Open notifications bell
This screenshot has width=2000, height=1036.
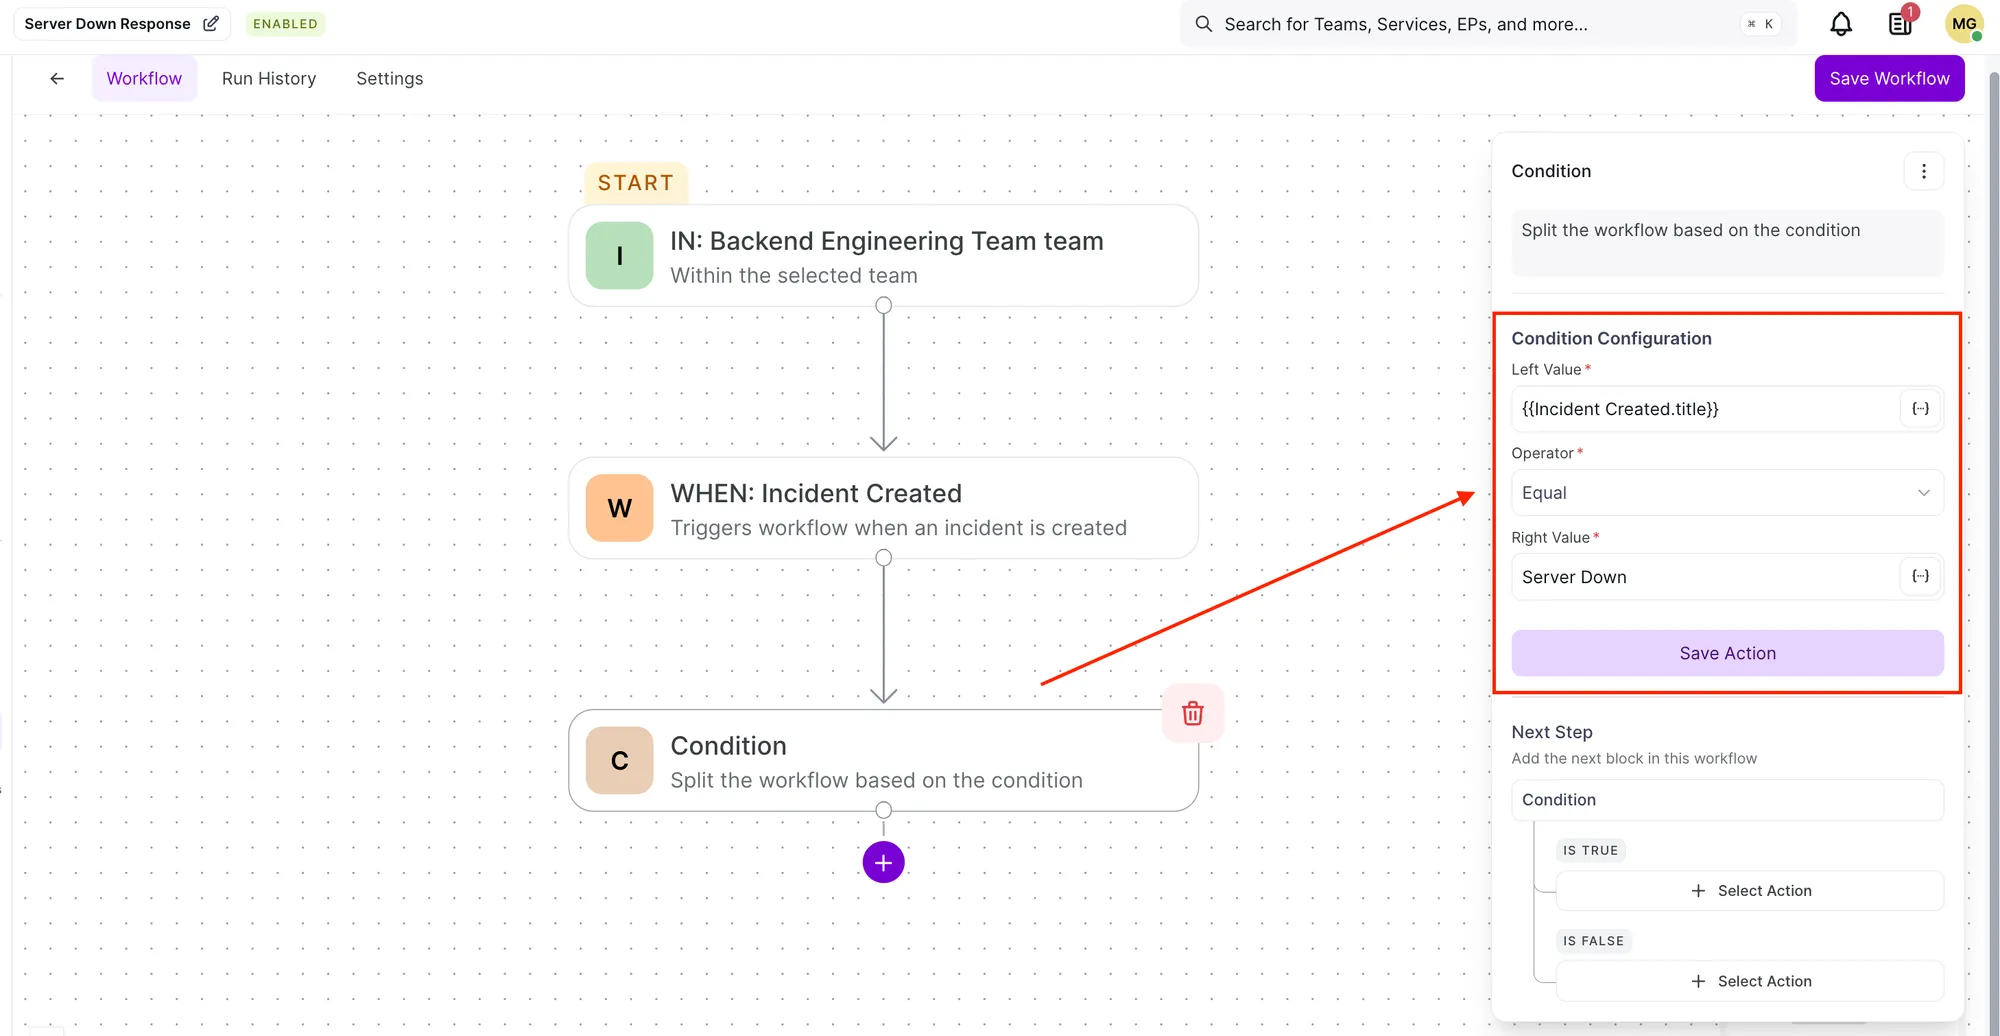coord(1841,24)
